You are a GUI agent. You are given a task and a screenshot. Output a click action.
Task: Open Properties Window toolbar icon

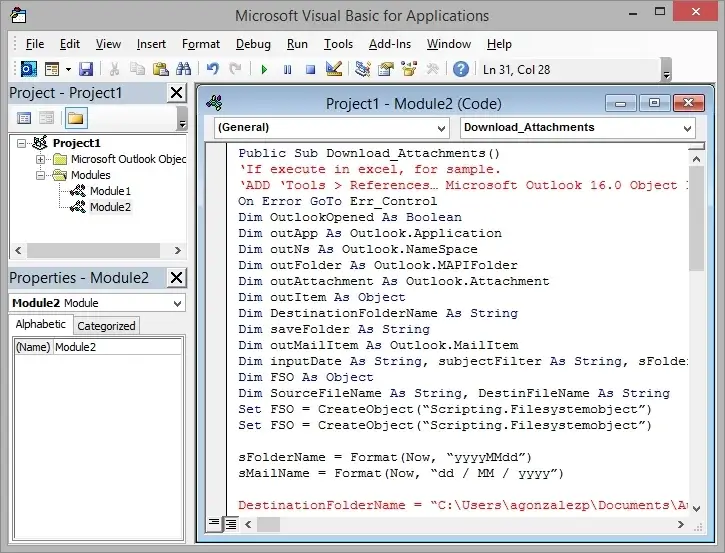click(386, 69)
